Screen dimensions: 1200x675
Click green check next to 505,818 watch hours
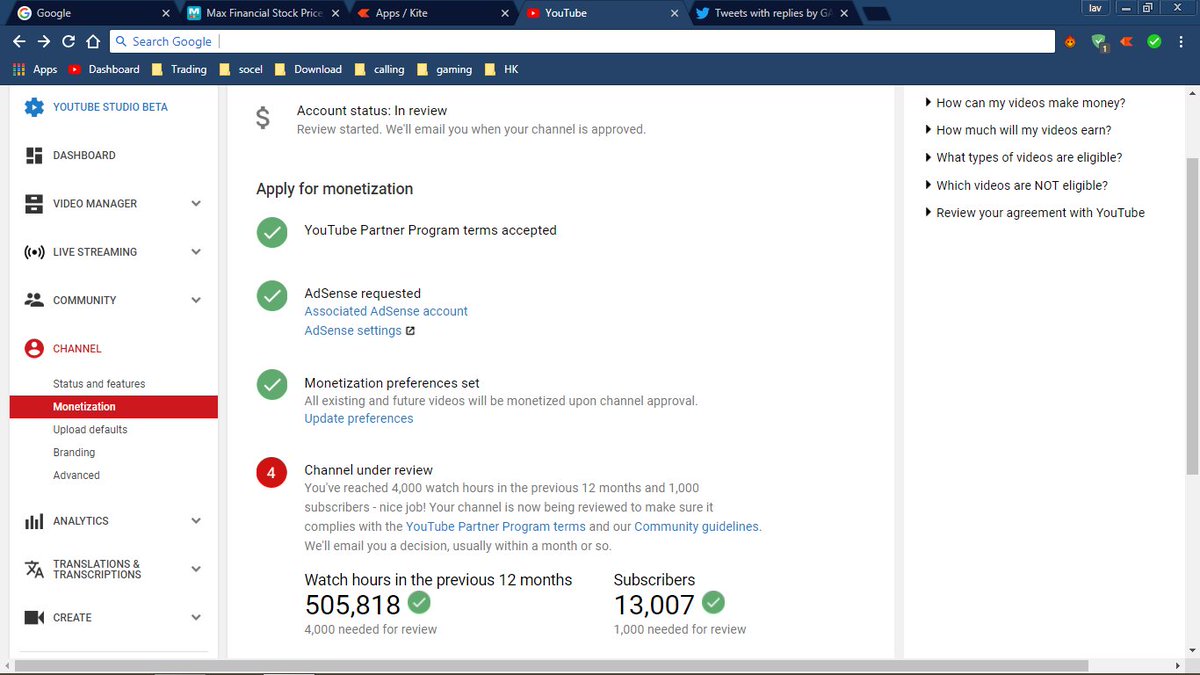(x=419, y=603)
